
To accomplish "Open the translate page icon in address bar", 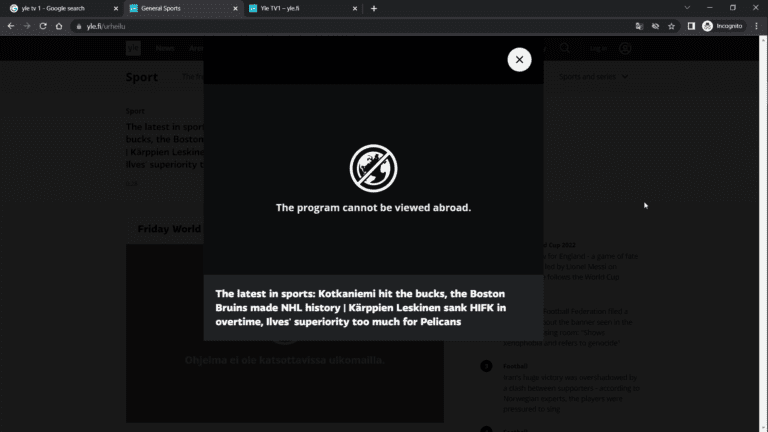I will [x=639, y=26].
